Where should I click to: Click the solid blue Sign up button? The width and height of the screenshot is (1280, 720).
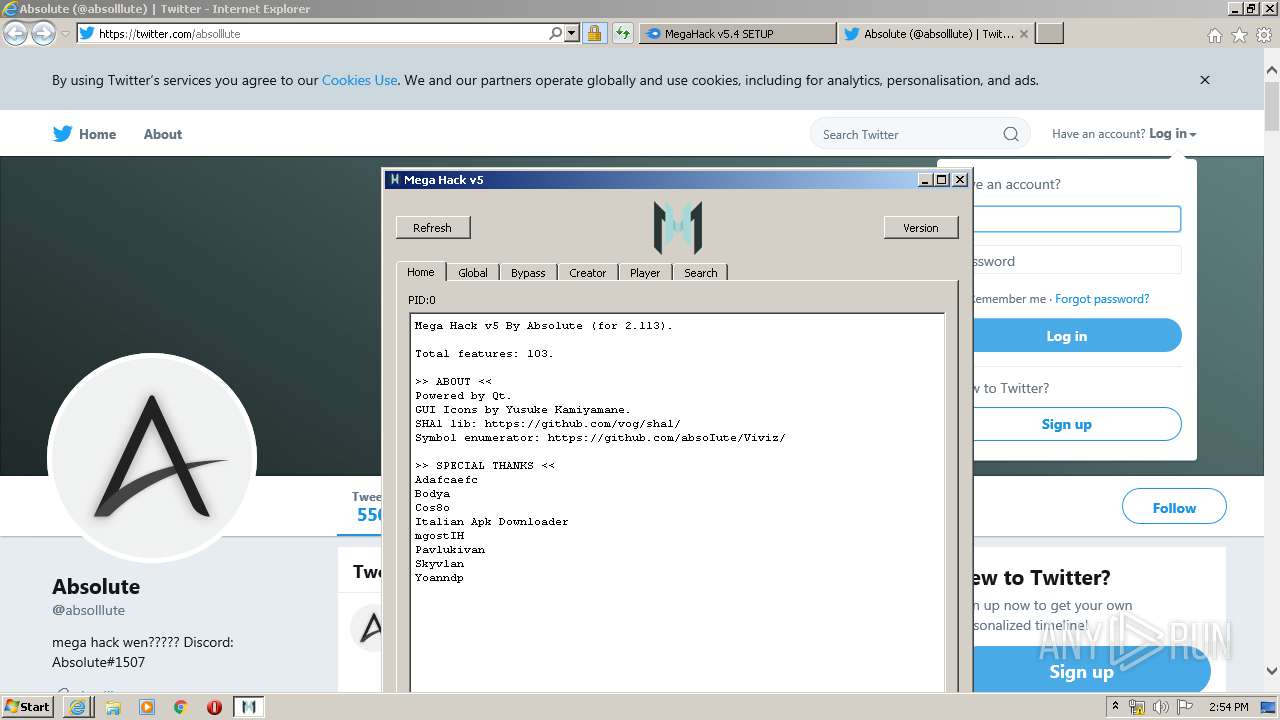coord(1091,671)
